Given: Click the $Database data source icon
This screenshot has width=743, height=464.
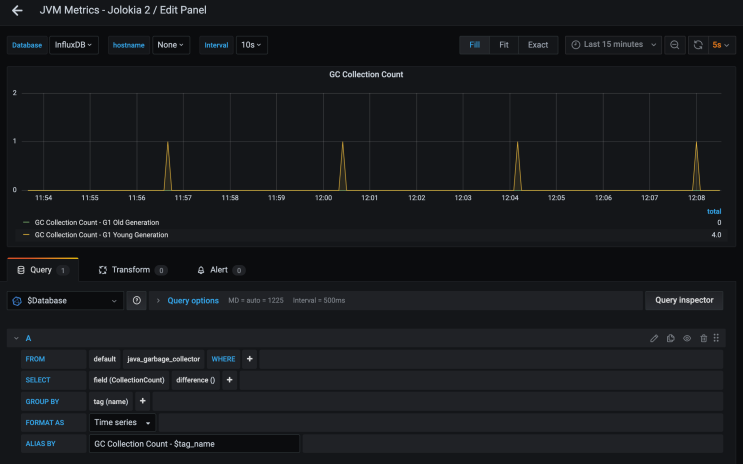Looking at the screenshot, I should (x=17, y=300).
